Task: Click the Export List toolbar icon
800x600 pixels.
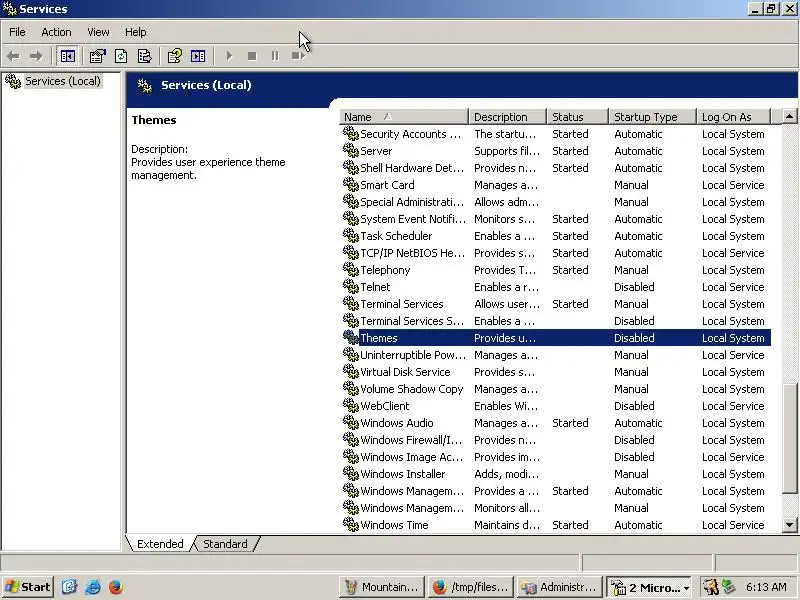Action: [144, 56]
